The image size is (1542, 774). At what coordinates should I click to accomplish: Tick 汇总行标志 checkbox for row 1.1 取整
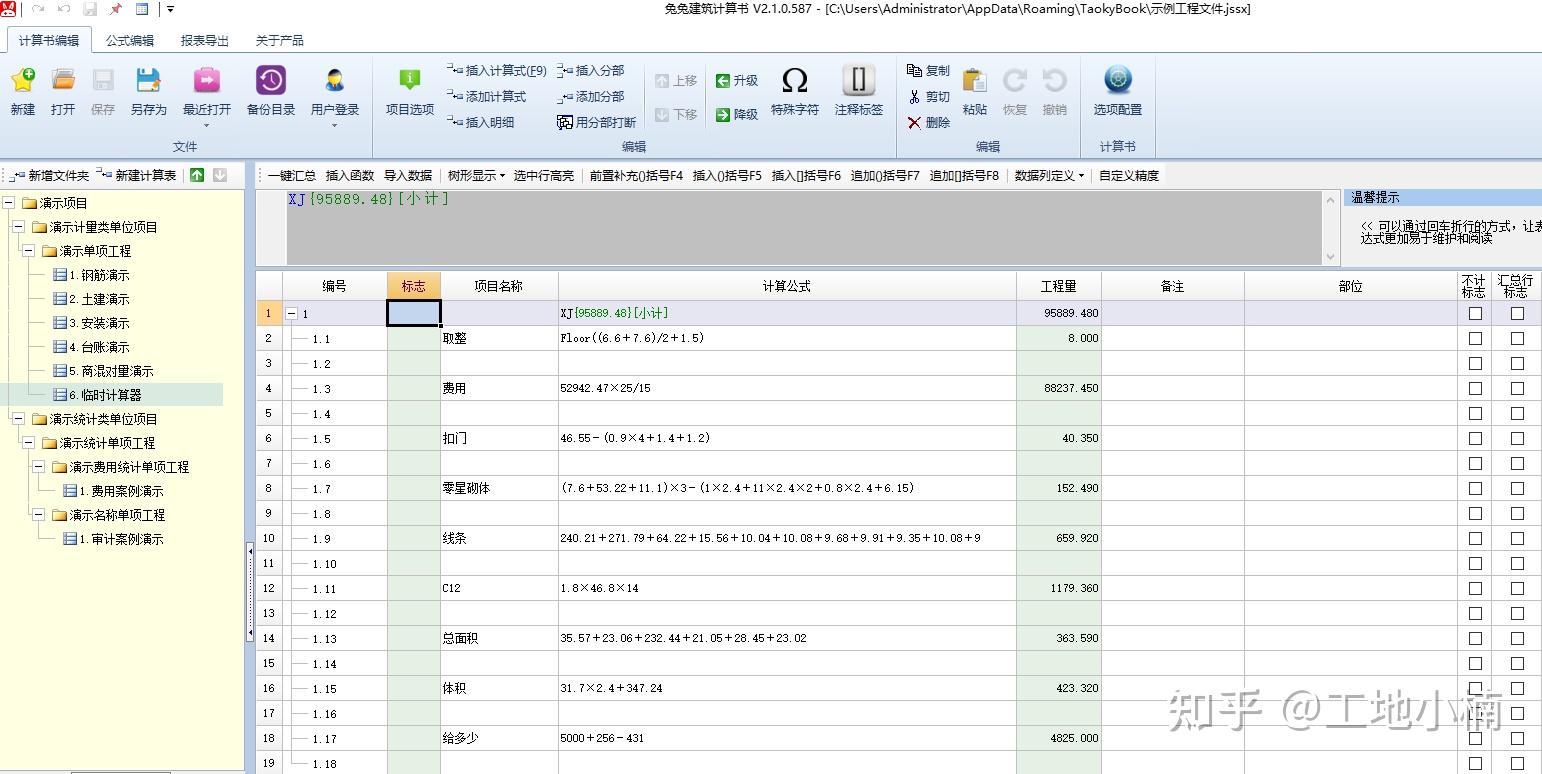pyautogui.click(x=1517, y=338)
